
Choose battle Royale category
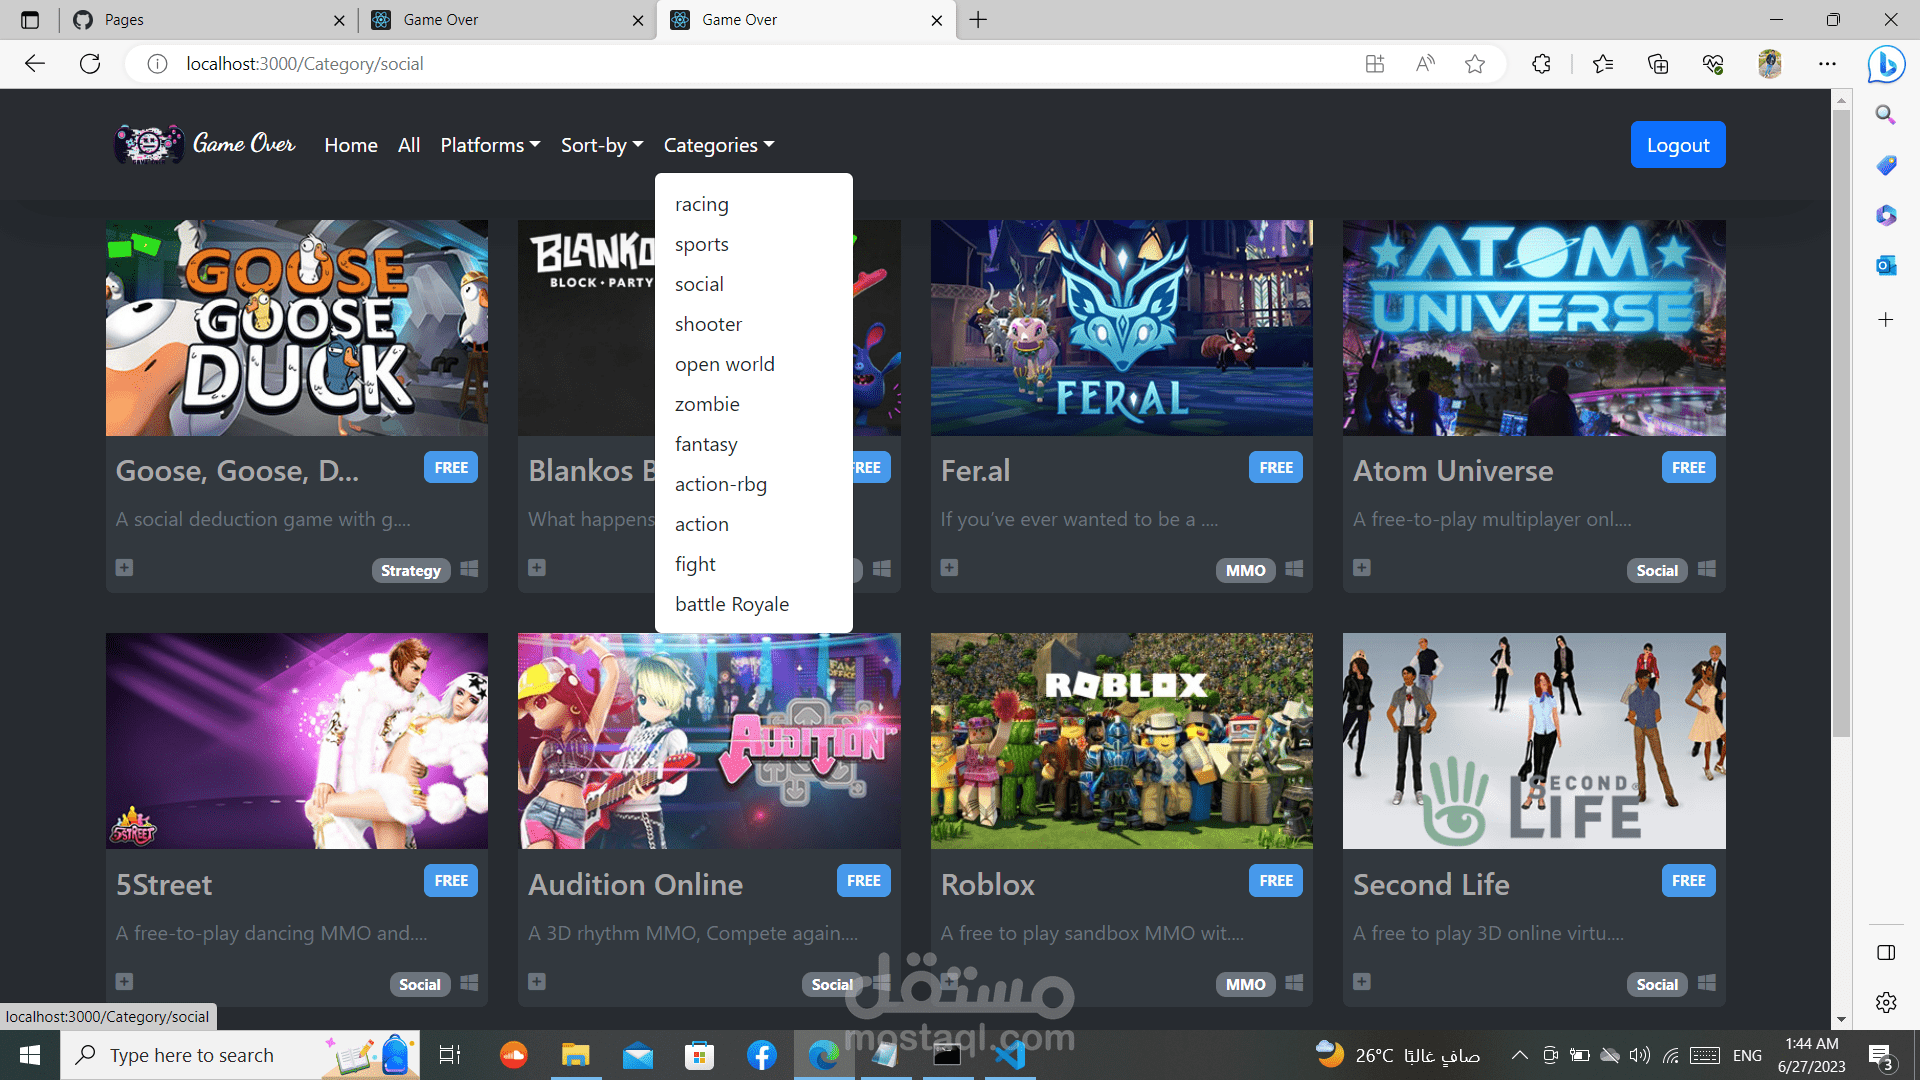tap(731, 604)
